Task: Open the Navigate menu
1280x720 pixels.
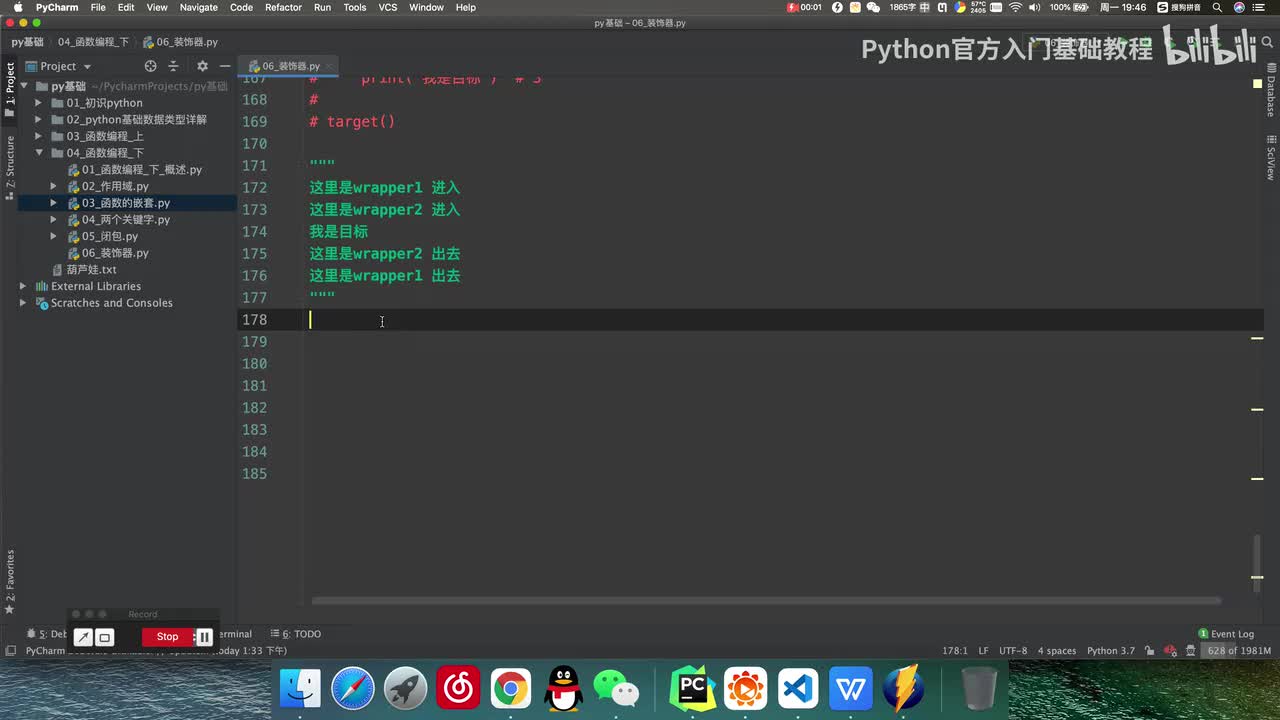Action: point(198,7)
